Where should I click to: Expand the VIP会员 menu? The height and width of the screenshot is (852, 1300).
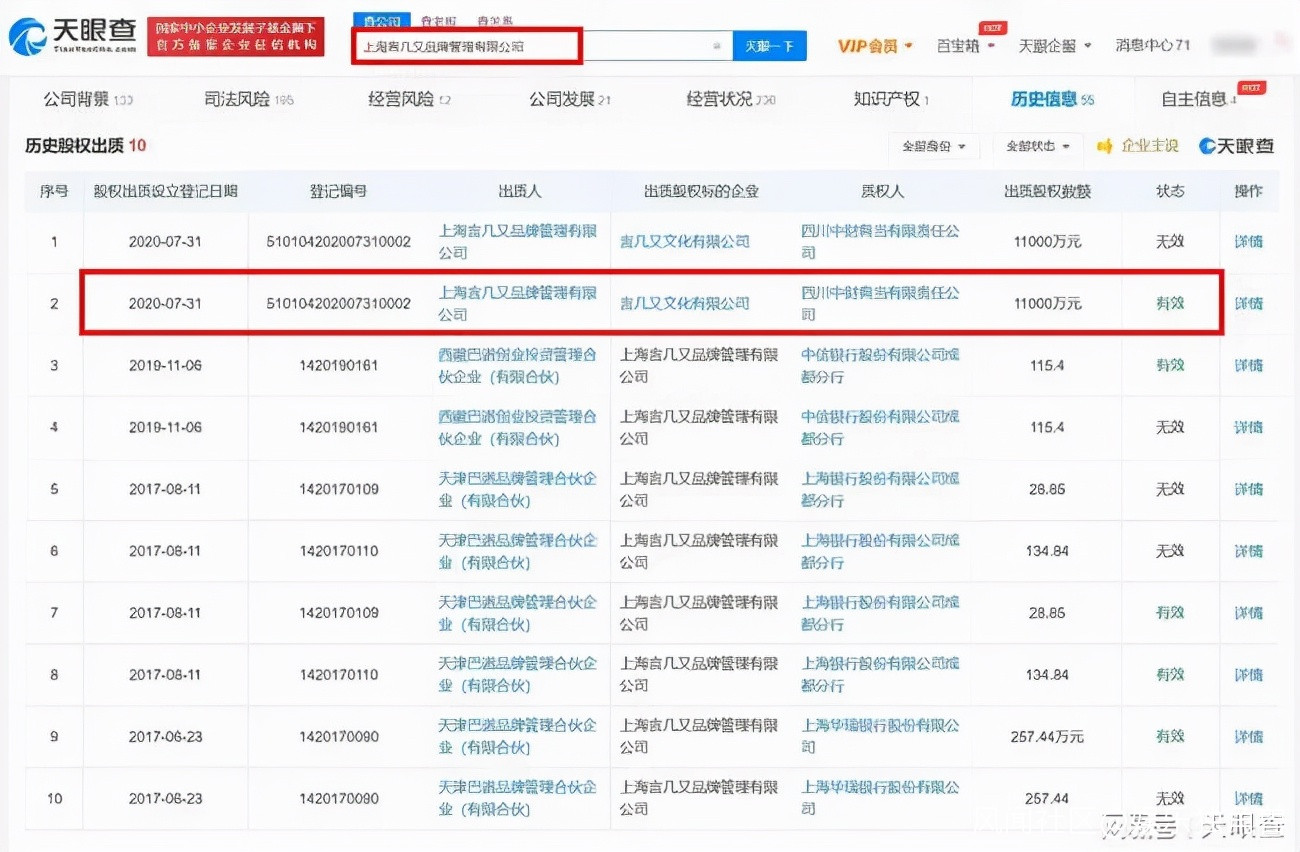(x=875, y=45)
